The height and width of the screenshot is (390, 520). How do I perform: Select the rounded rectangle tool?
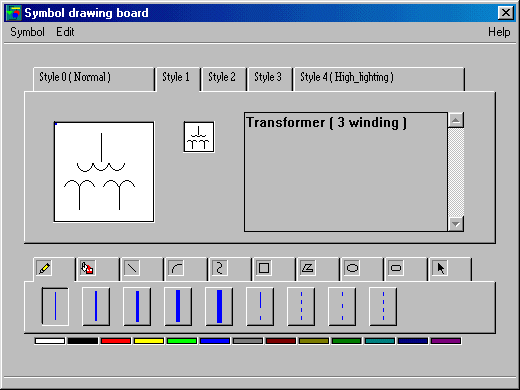[x=396, y=268]
